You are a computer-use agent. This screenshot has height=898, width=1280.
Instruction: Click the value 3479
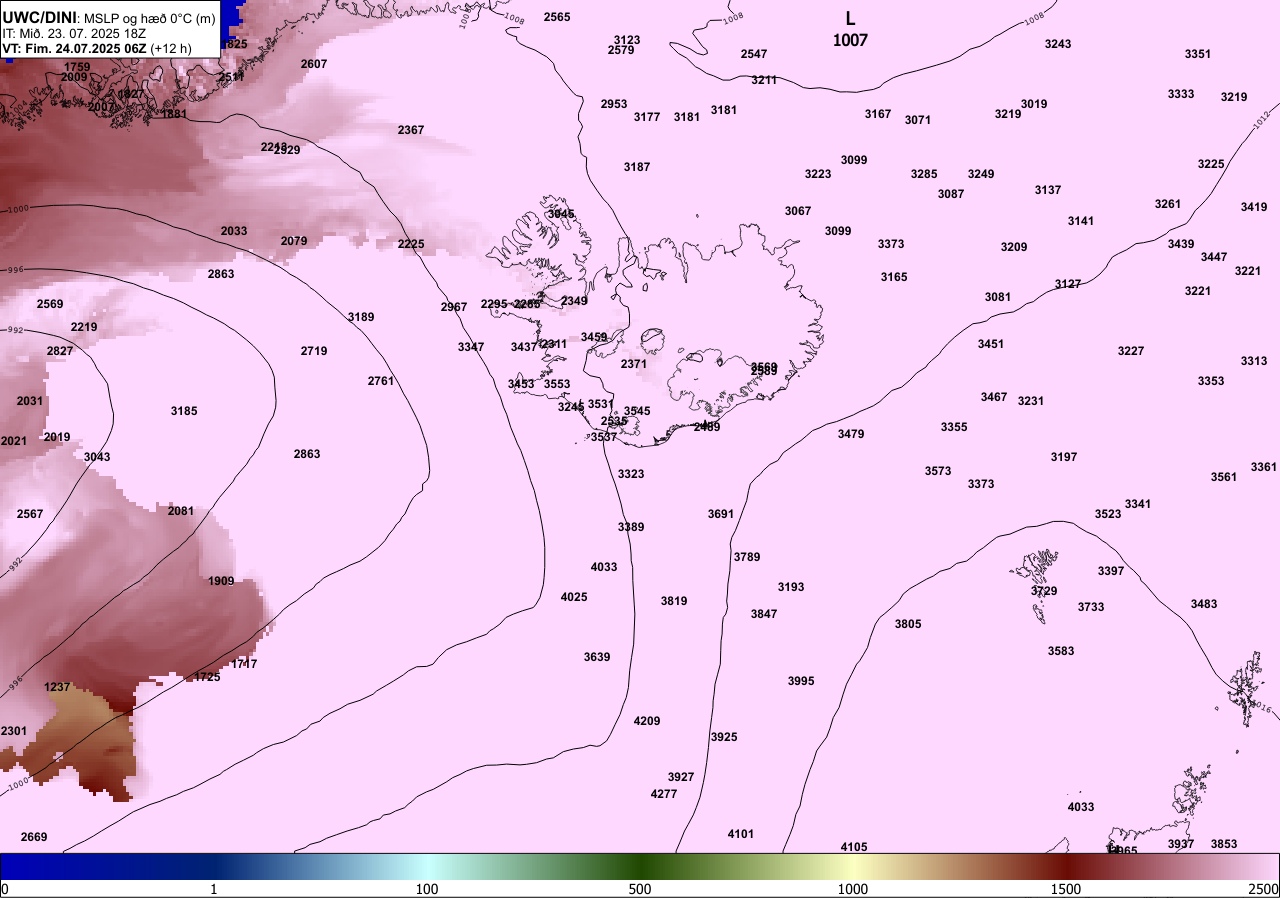click(851, 434)
